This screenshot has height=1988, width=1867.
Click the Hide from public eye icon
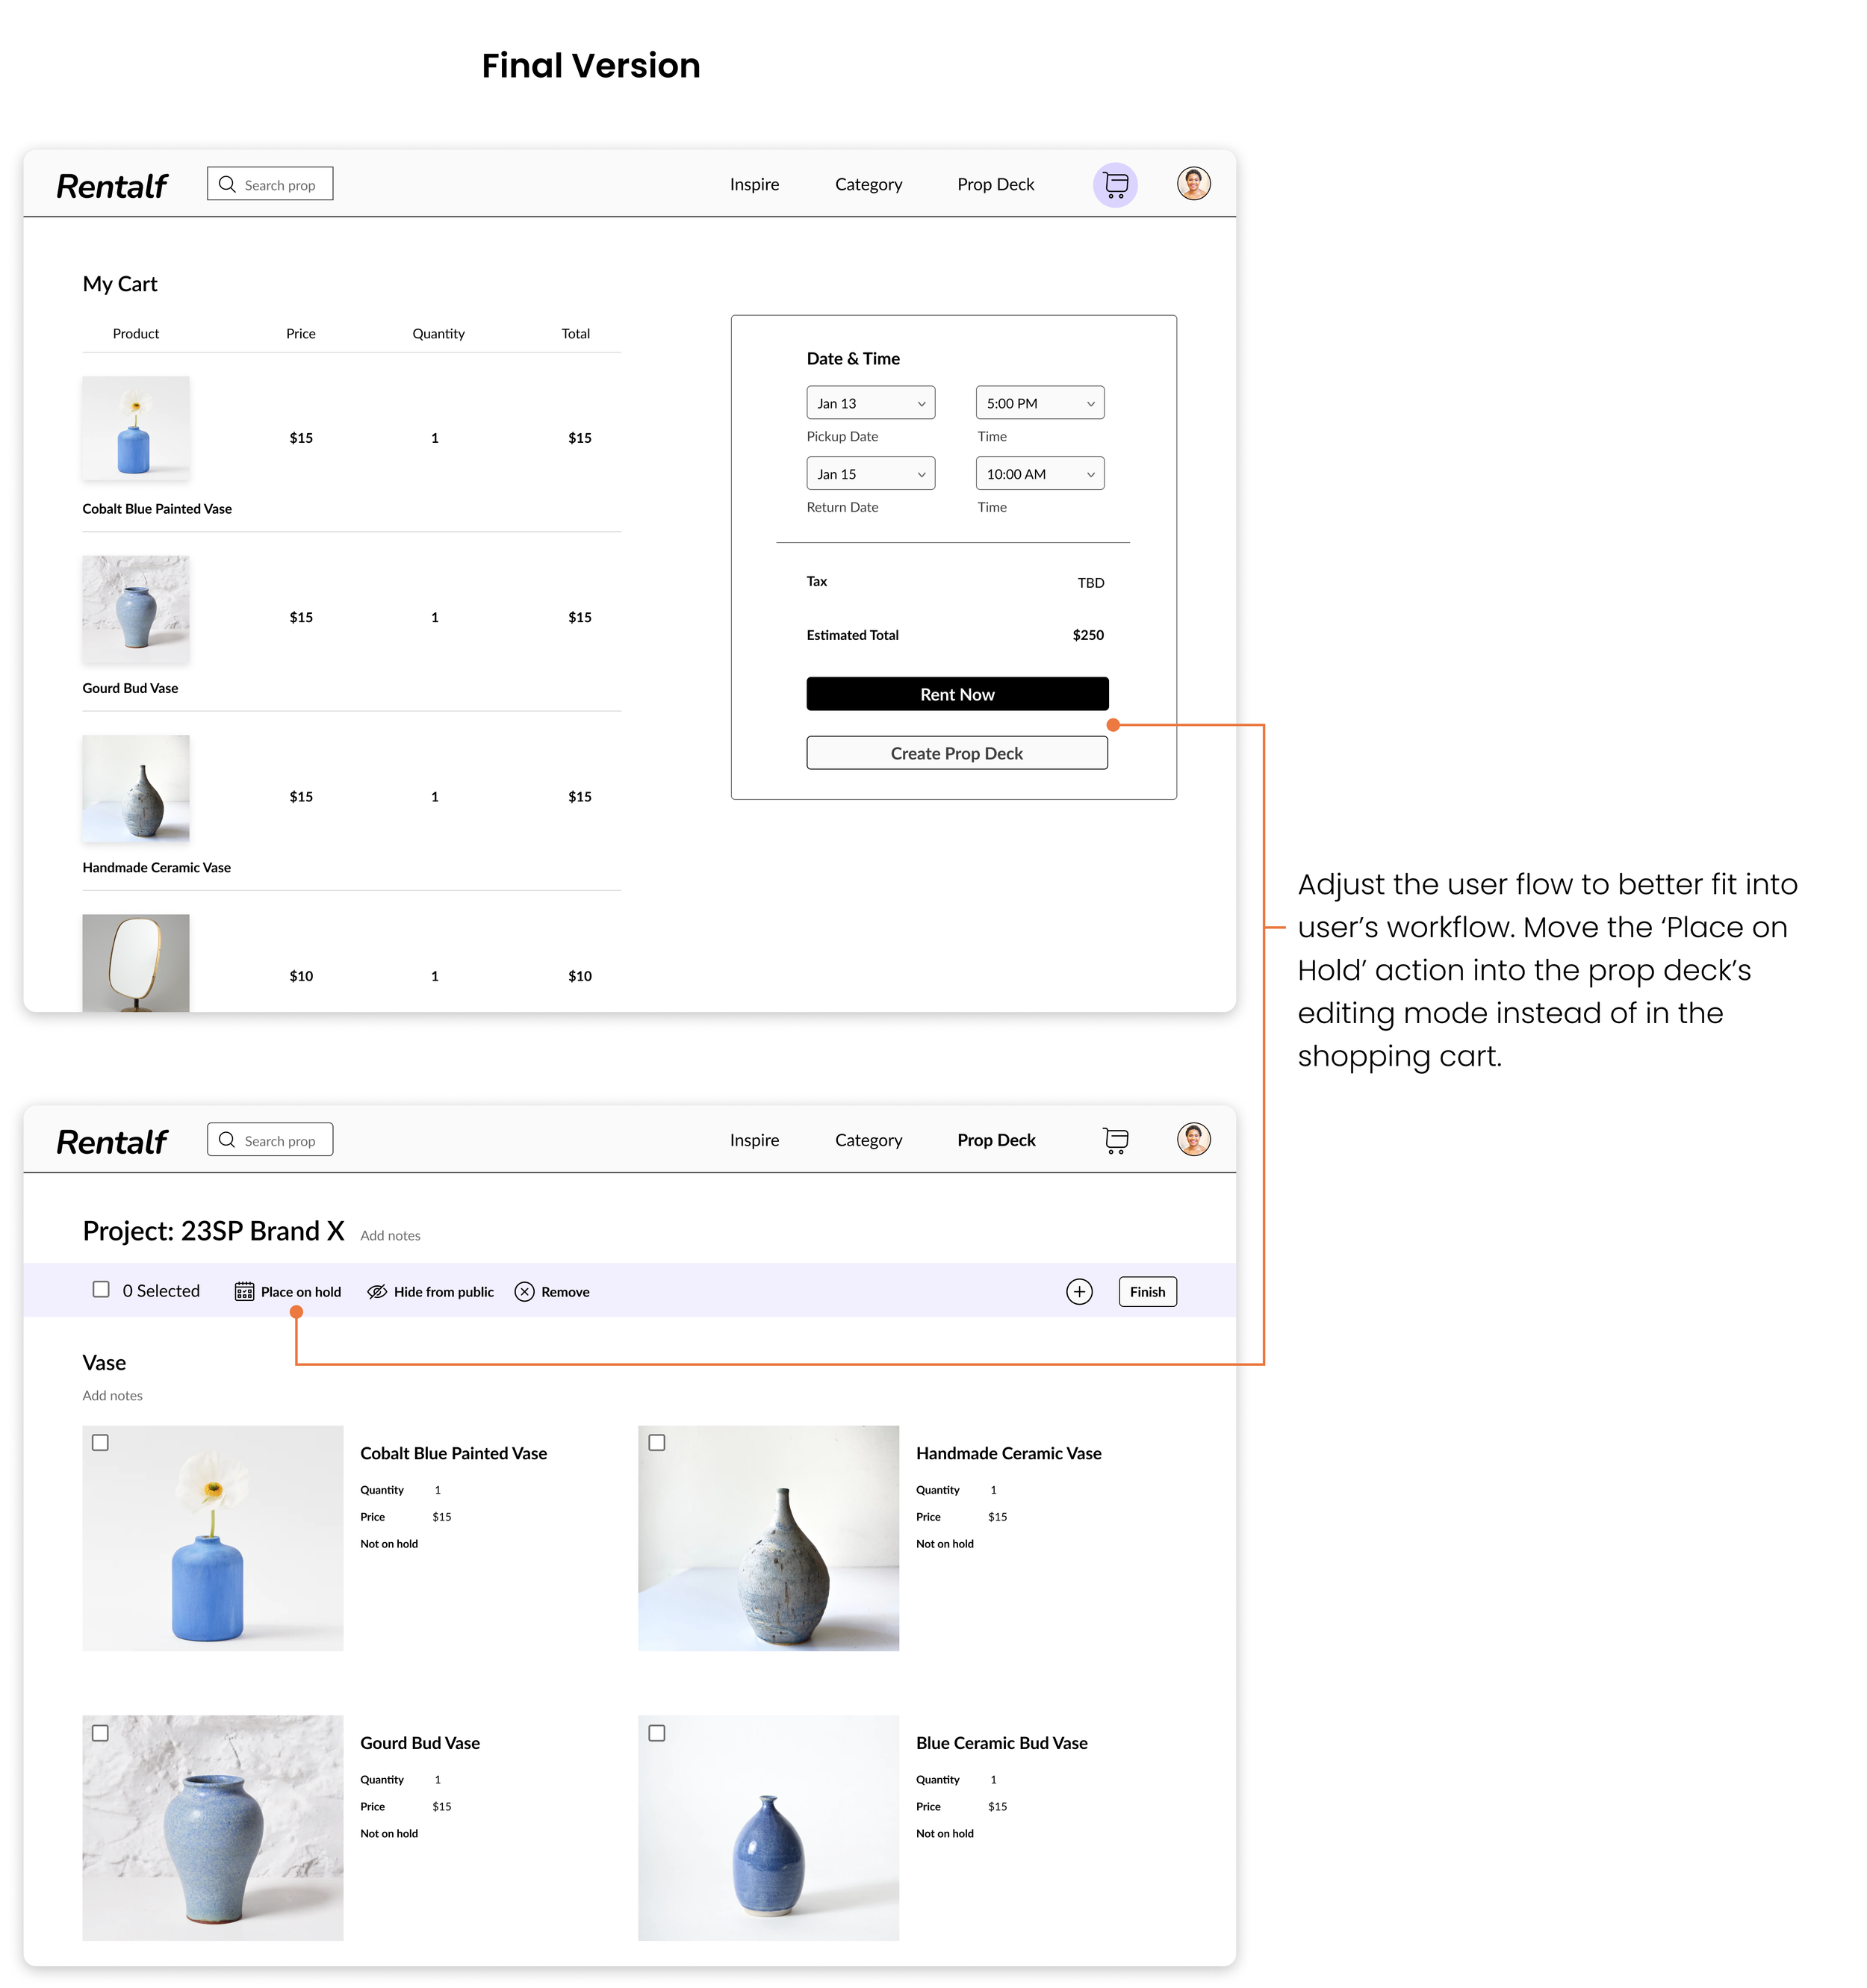377,1292
